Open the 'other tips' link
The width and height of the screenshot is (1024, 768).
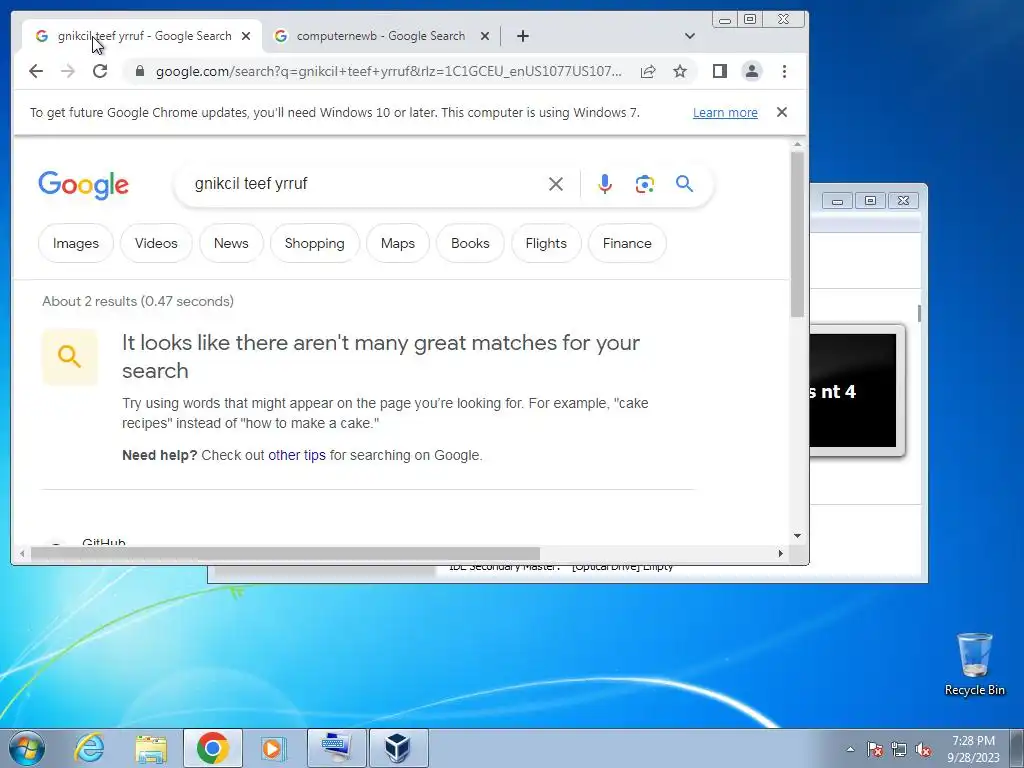tap(296, 455)
